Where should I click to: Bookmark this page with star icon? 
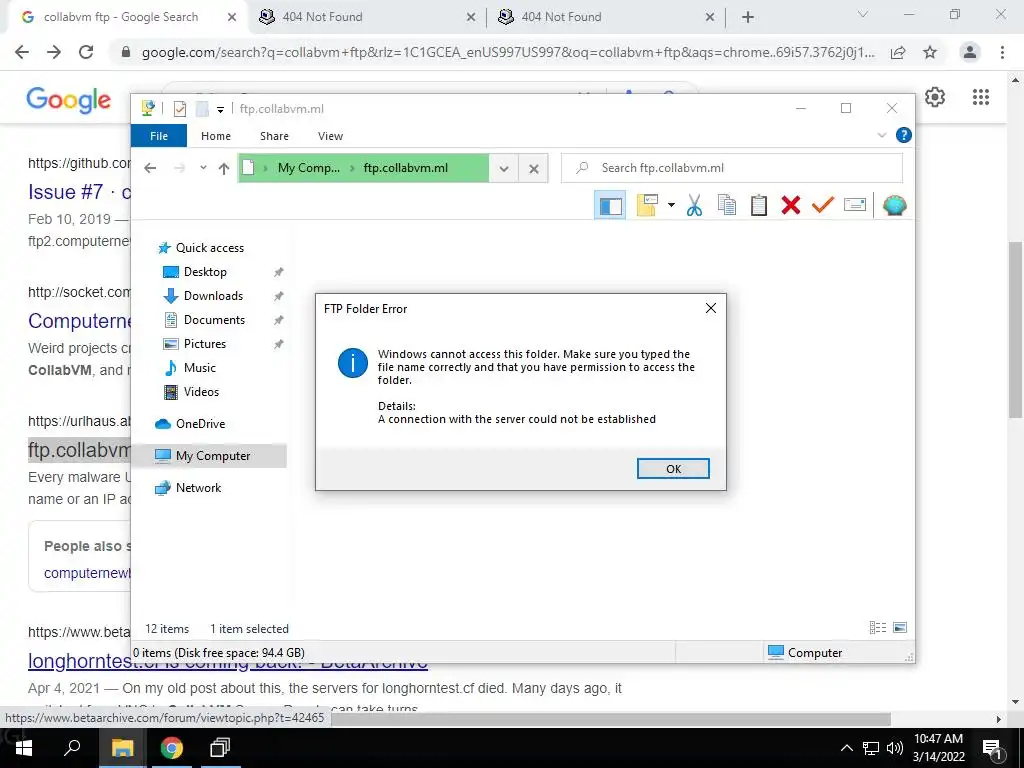930,52
